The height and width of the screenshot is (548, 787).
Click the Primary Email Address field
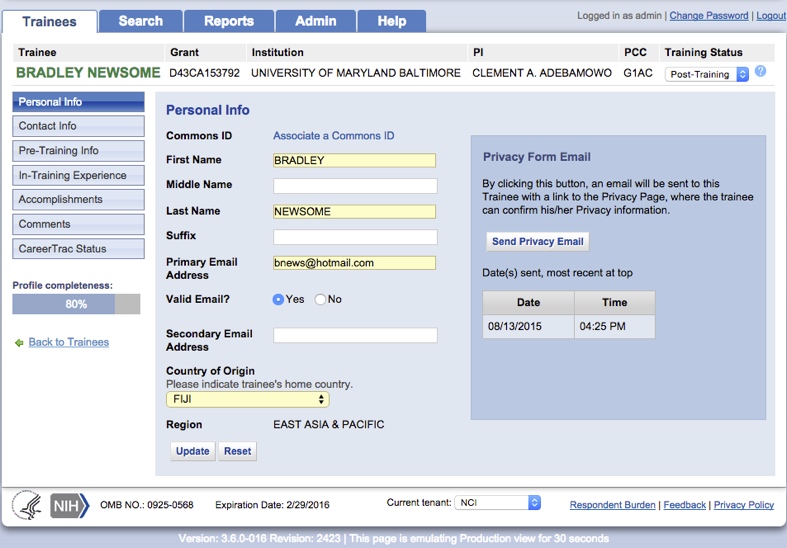pos(354,263)
